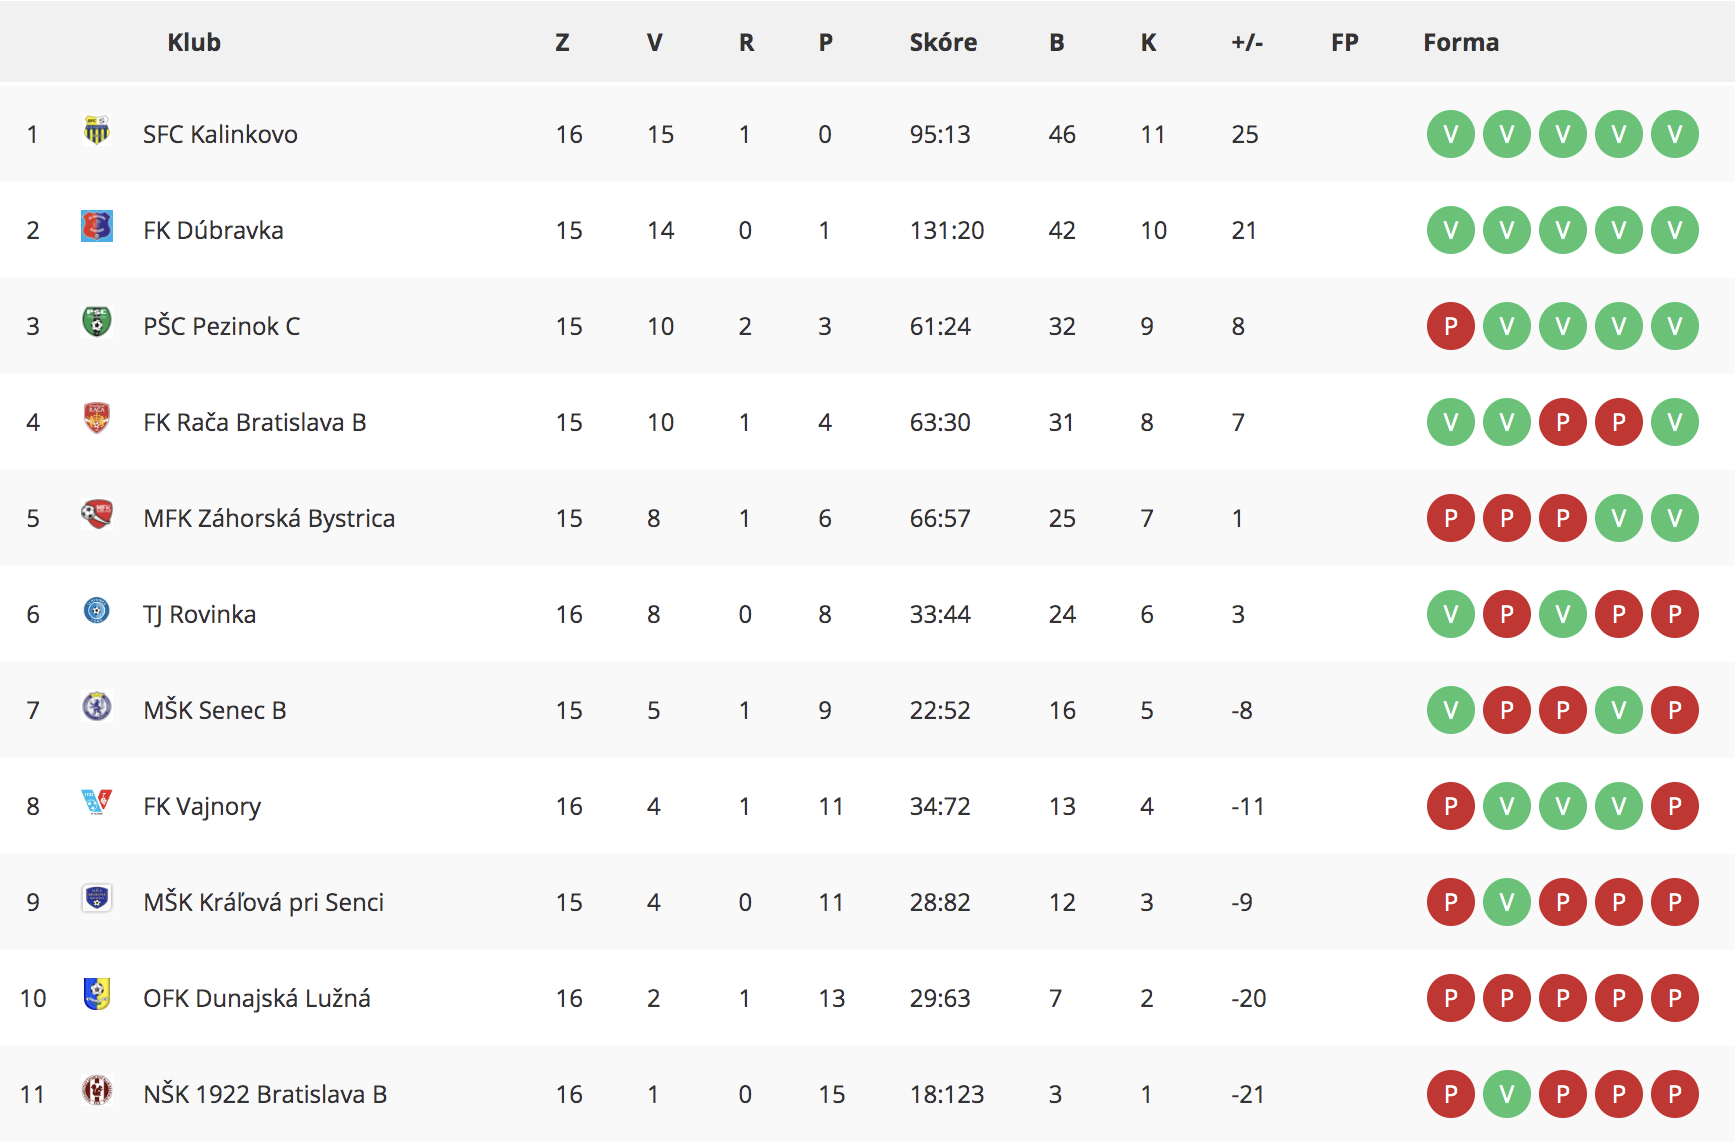This screenshot has width=1736, height=1148.
Task: Click the MFK Záhorská Bystrica logo
Action: (x=97, y=514)
